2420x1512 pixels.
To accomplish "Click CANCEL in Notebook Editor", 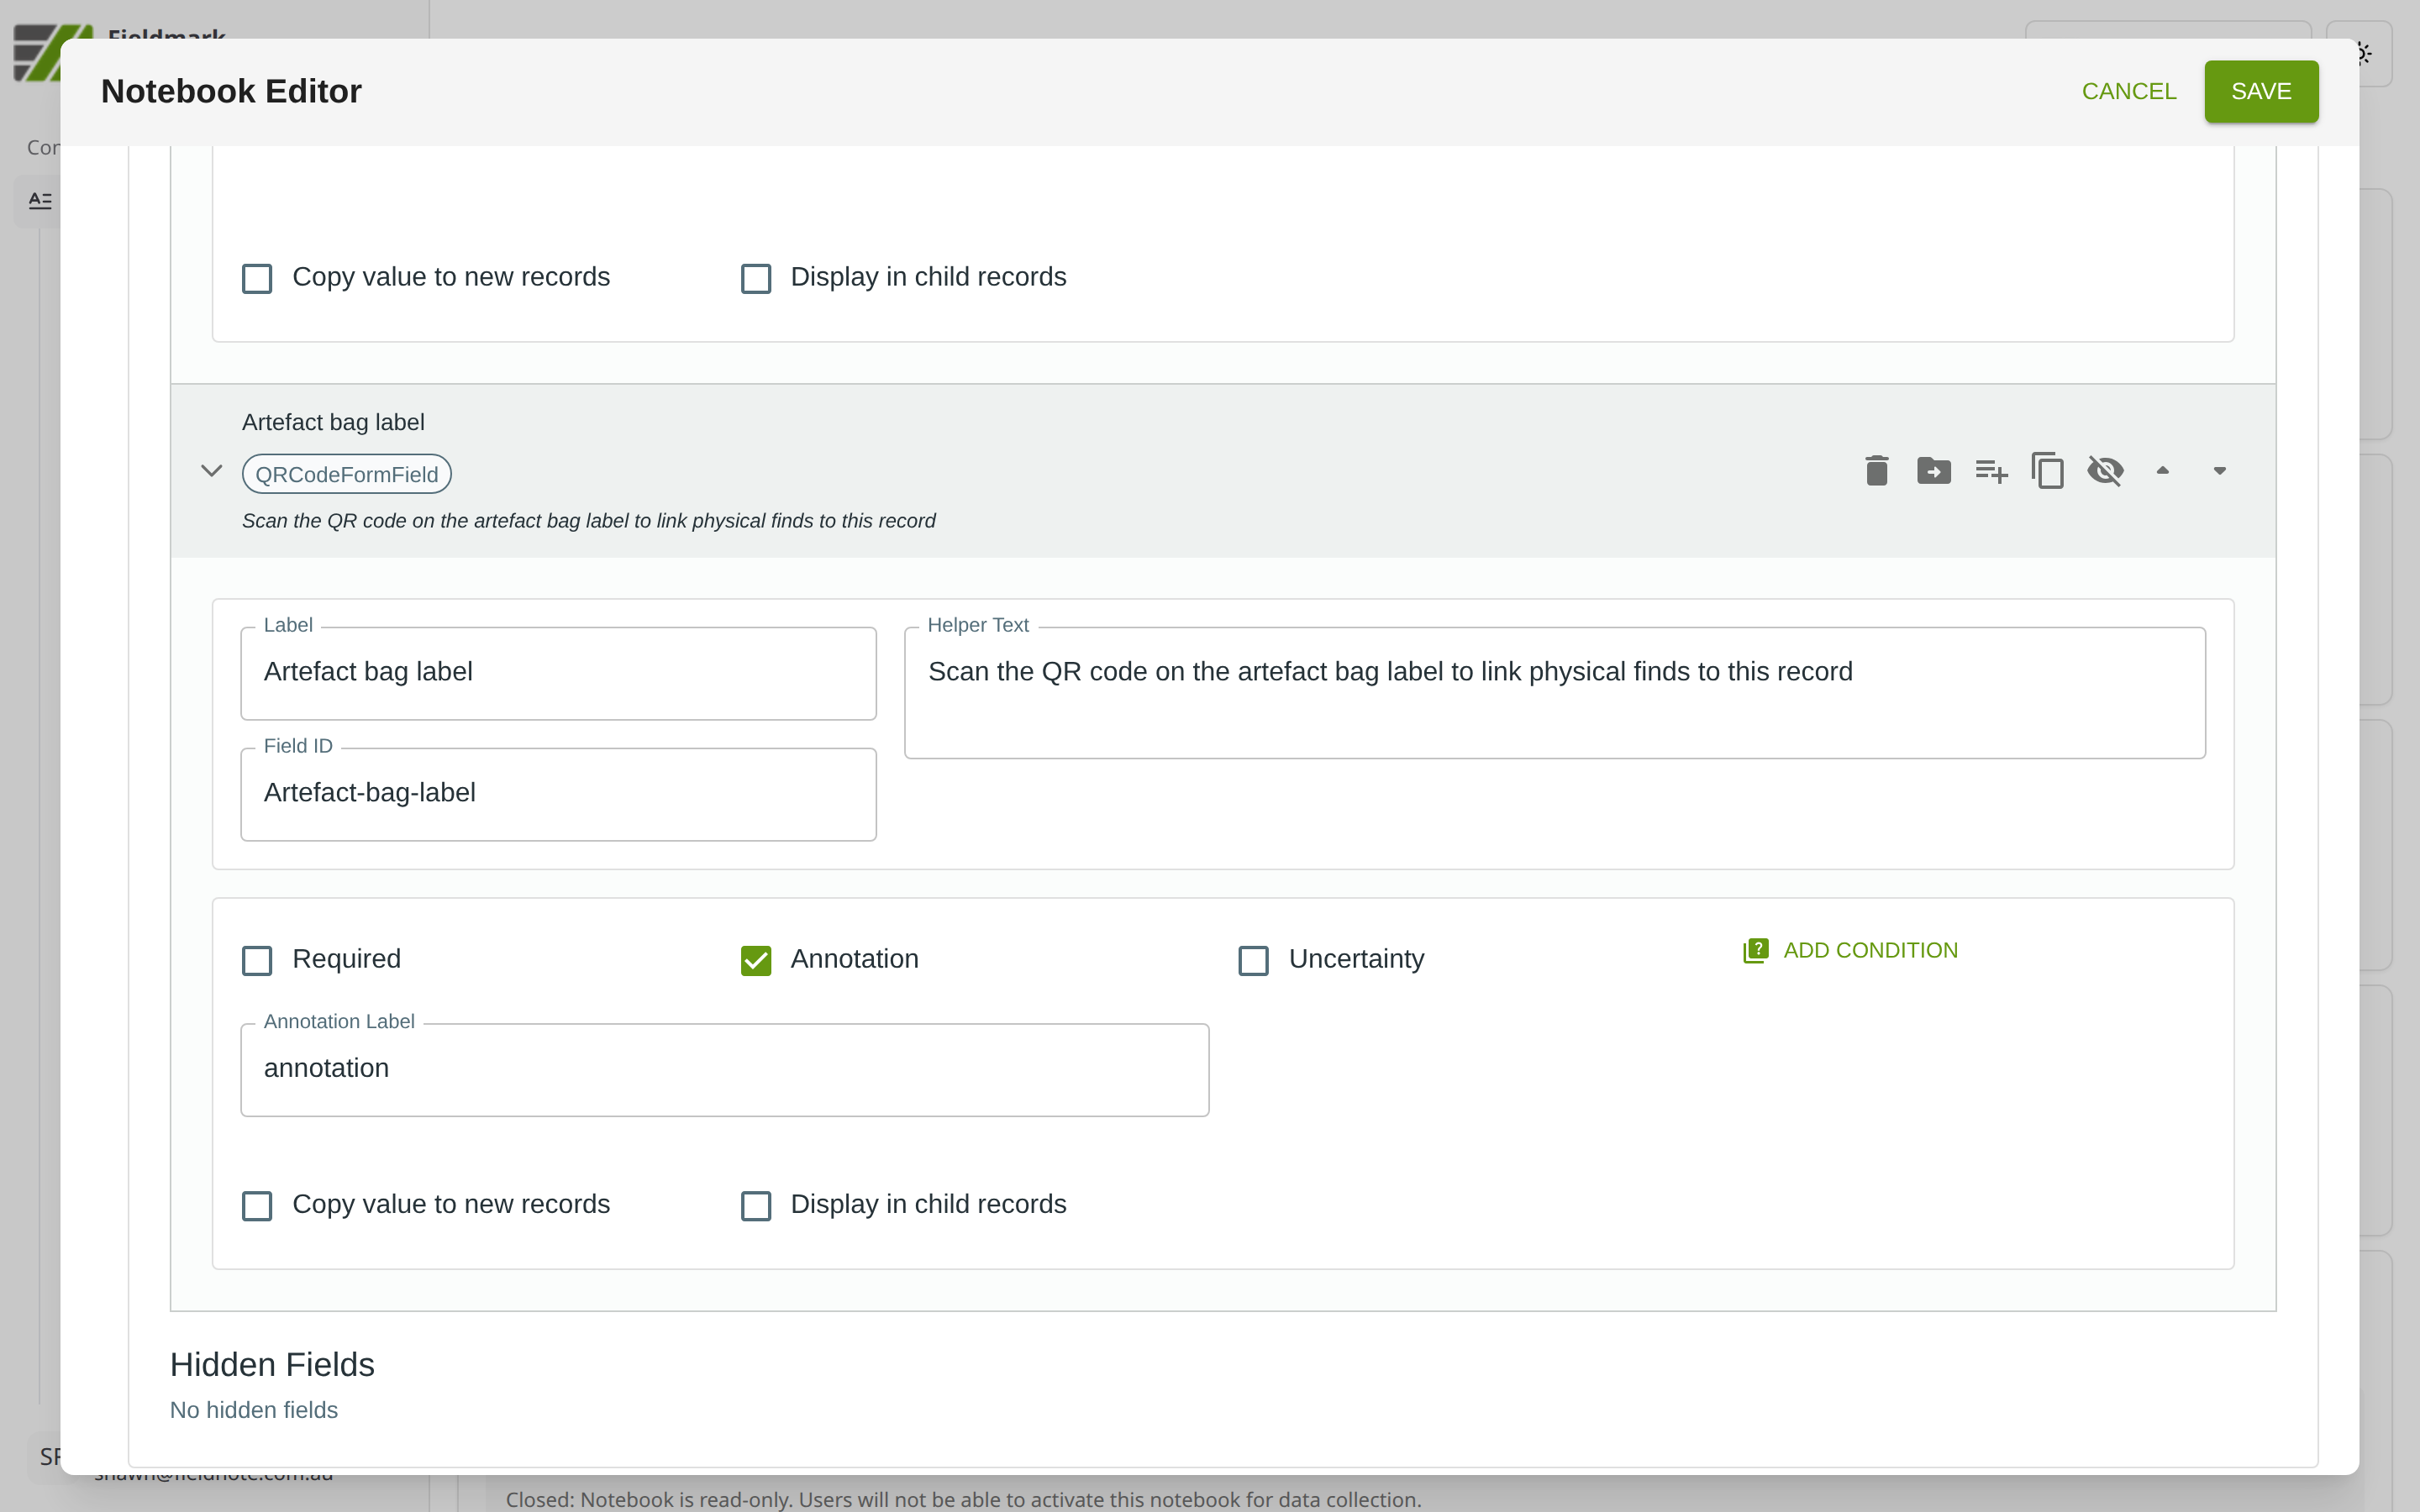I will coord(2128,91).
